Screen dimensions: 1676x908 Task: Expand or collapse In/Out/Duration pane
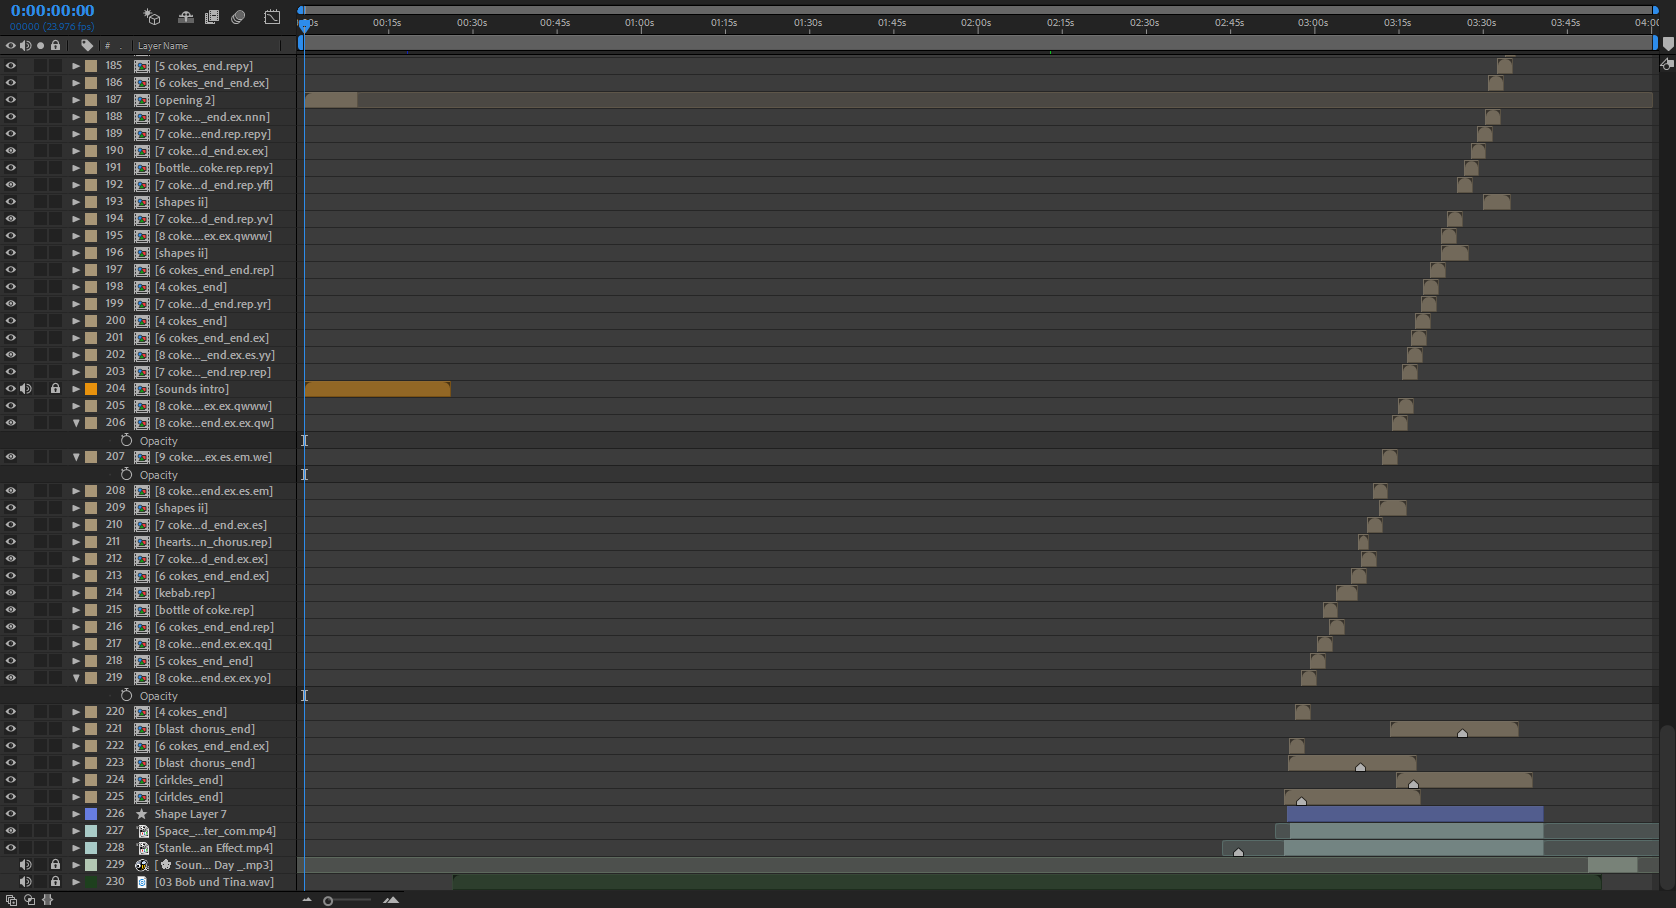tap(47, 900)
